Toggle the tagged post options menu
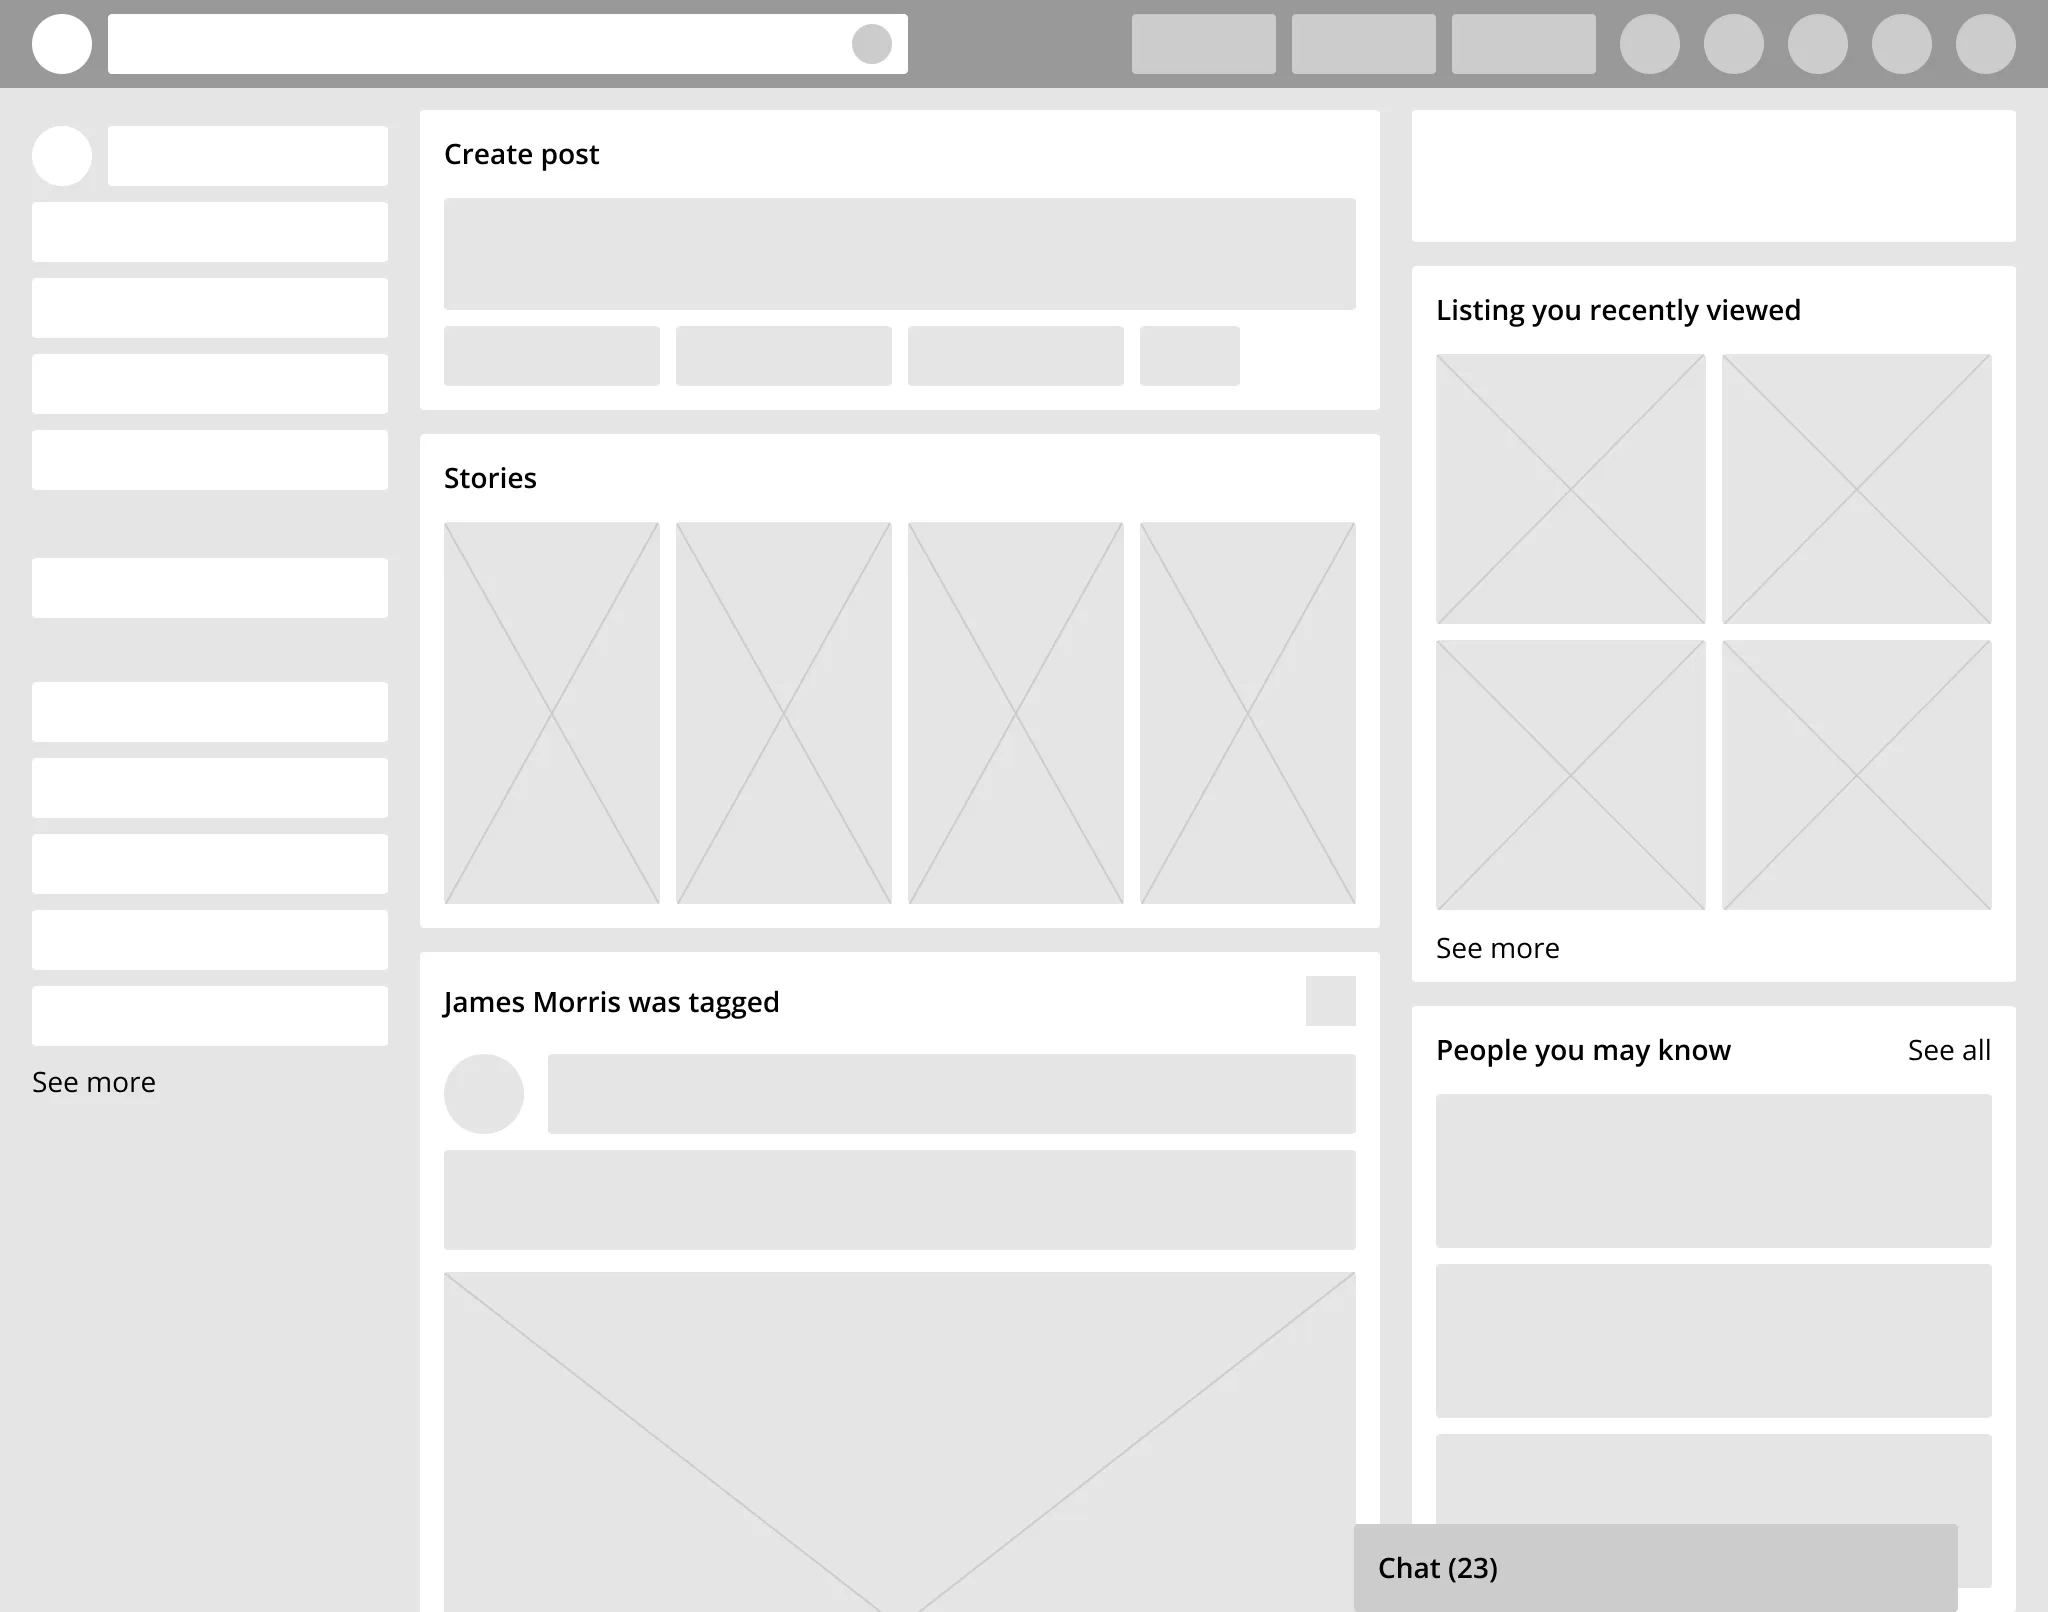 [1330, 1000]
